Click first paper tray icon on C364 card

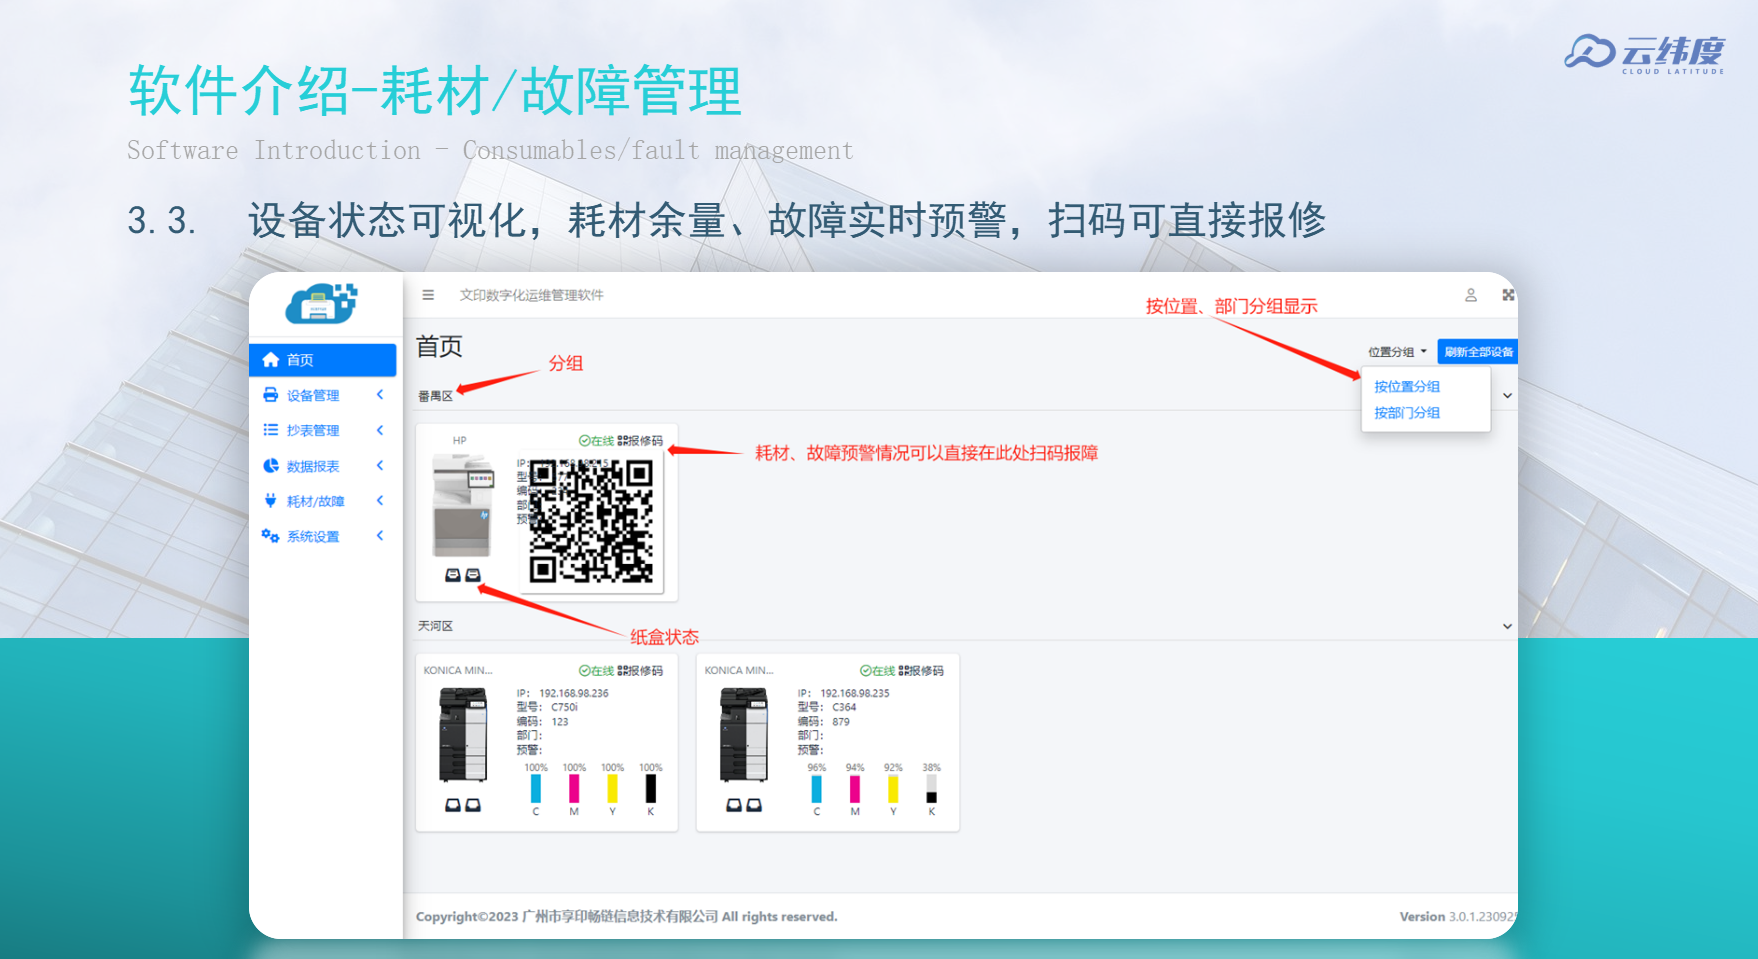pyautogui.click(x=733, y=805)
